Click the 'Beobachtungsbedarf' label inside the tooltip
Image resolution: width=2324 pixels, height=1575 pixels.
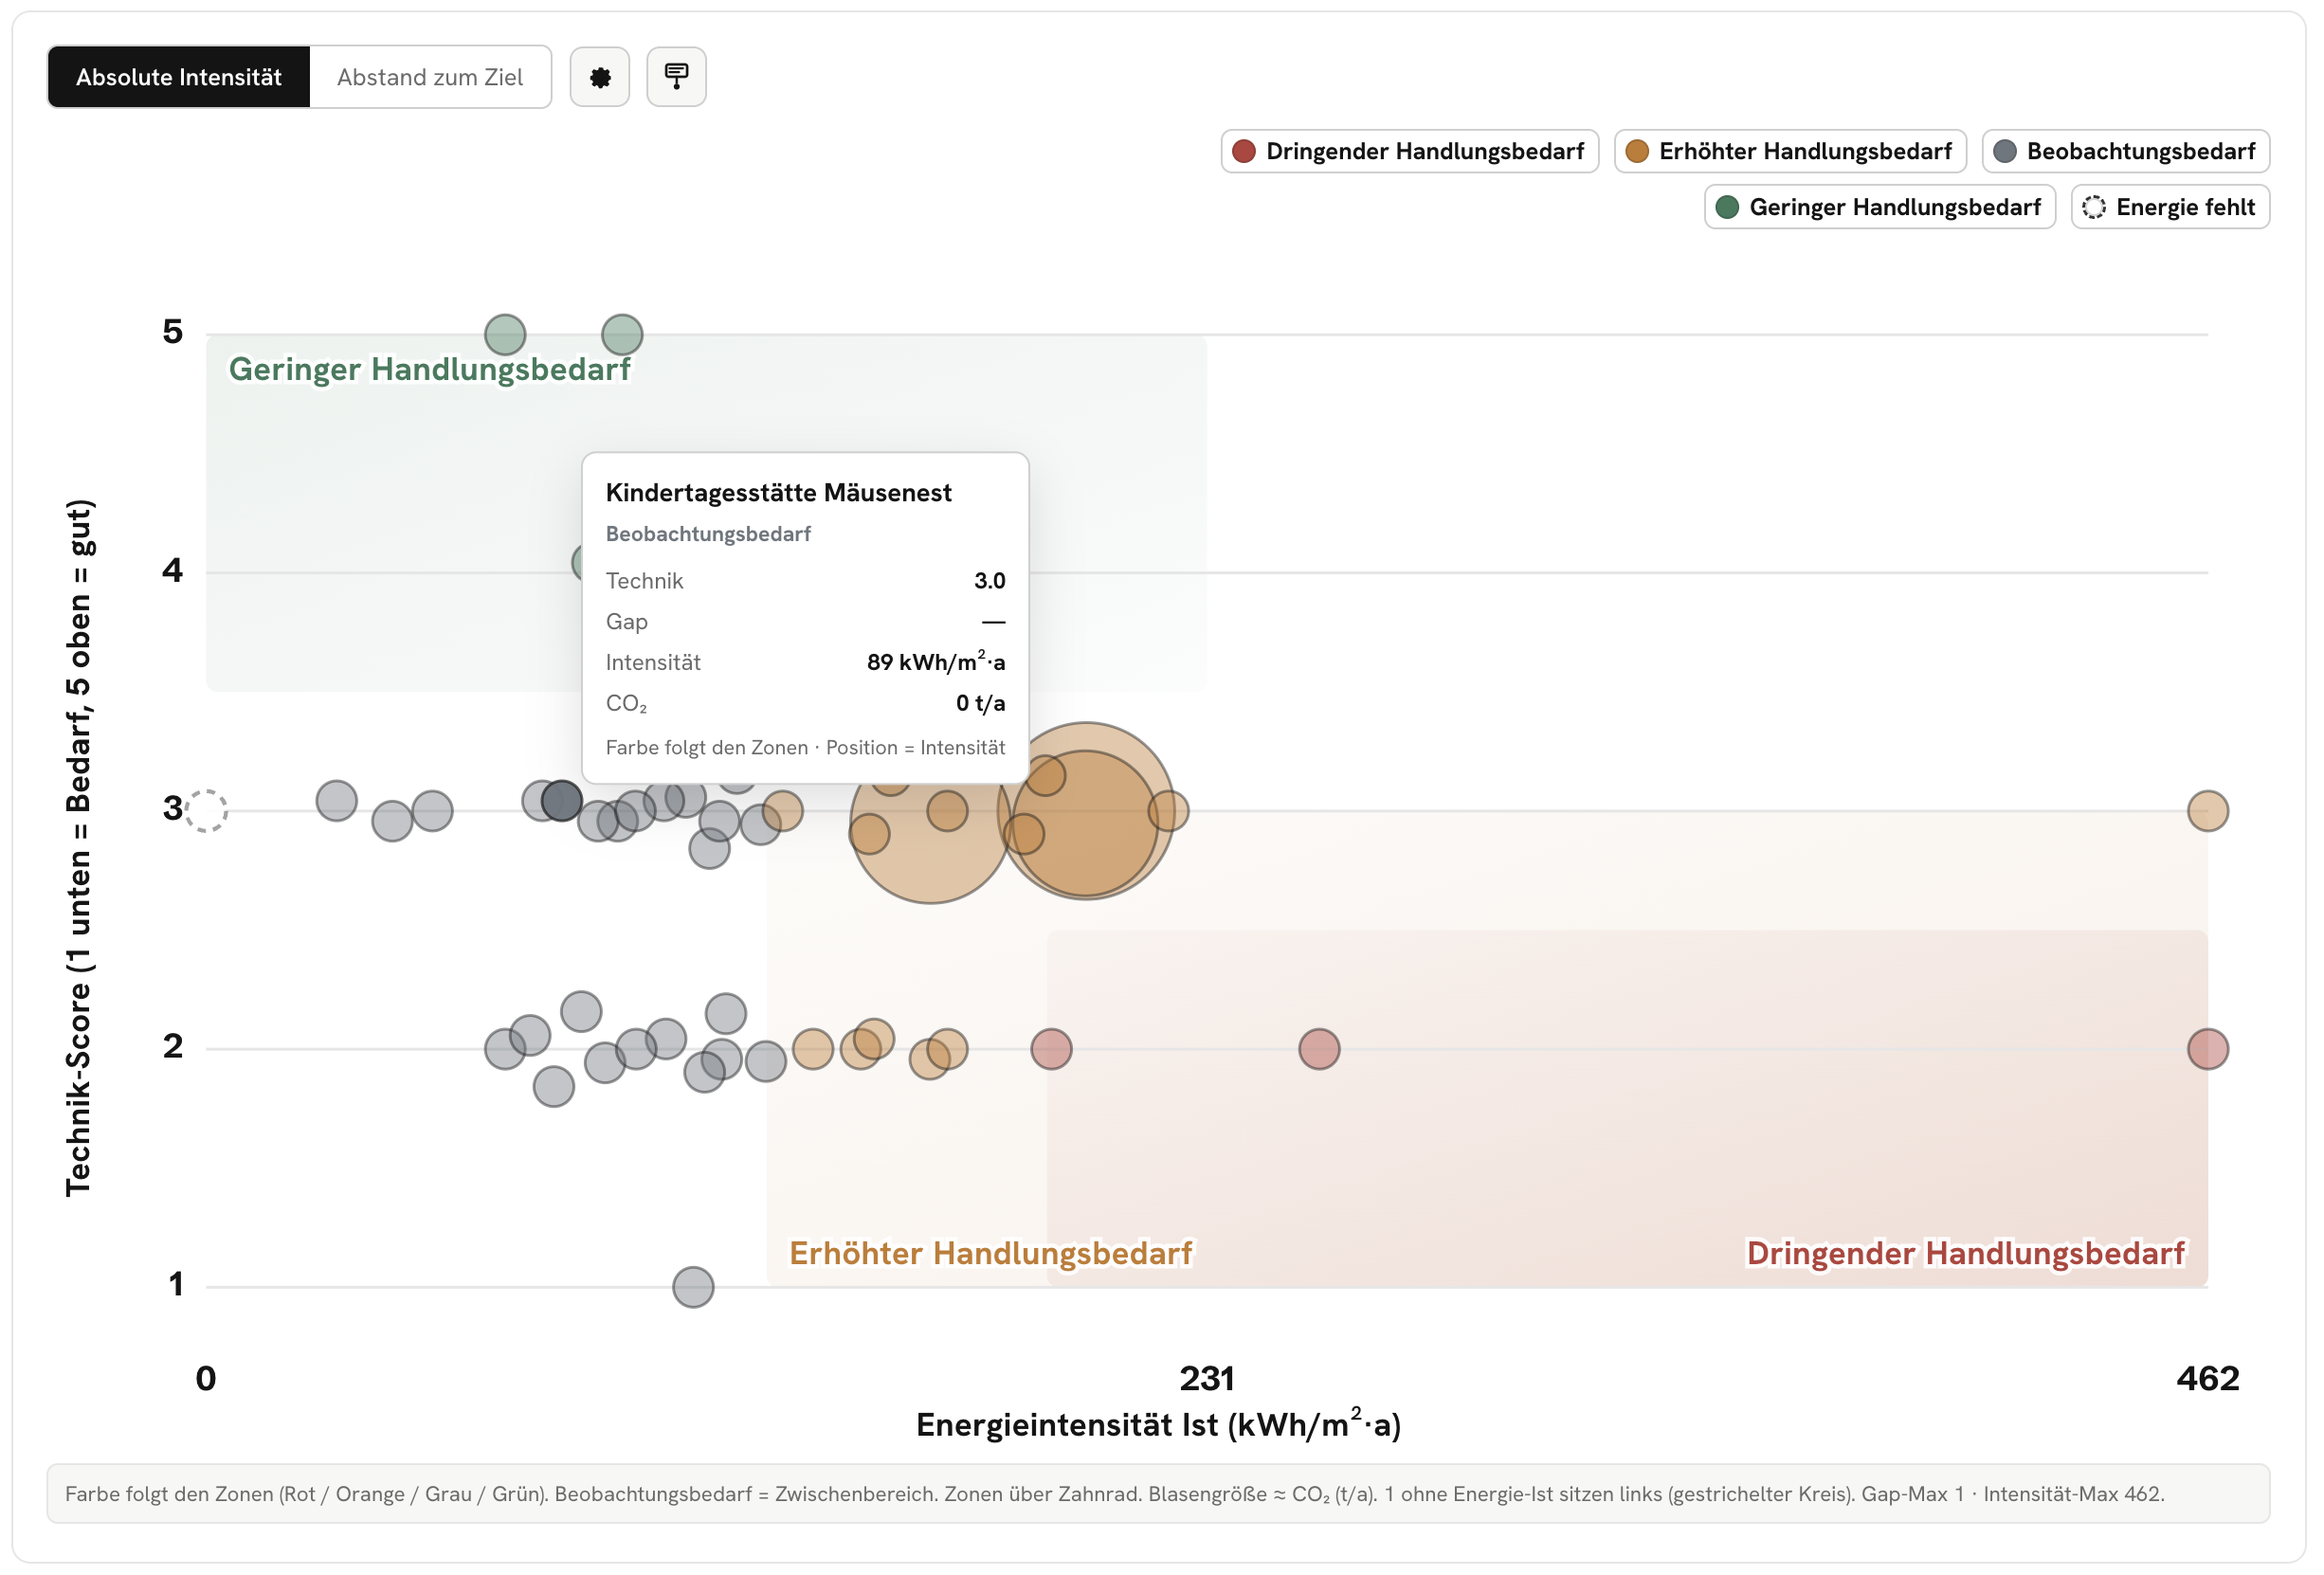pyautogui.click(x=708, y=534)
